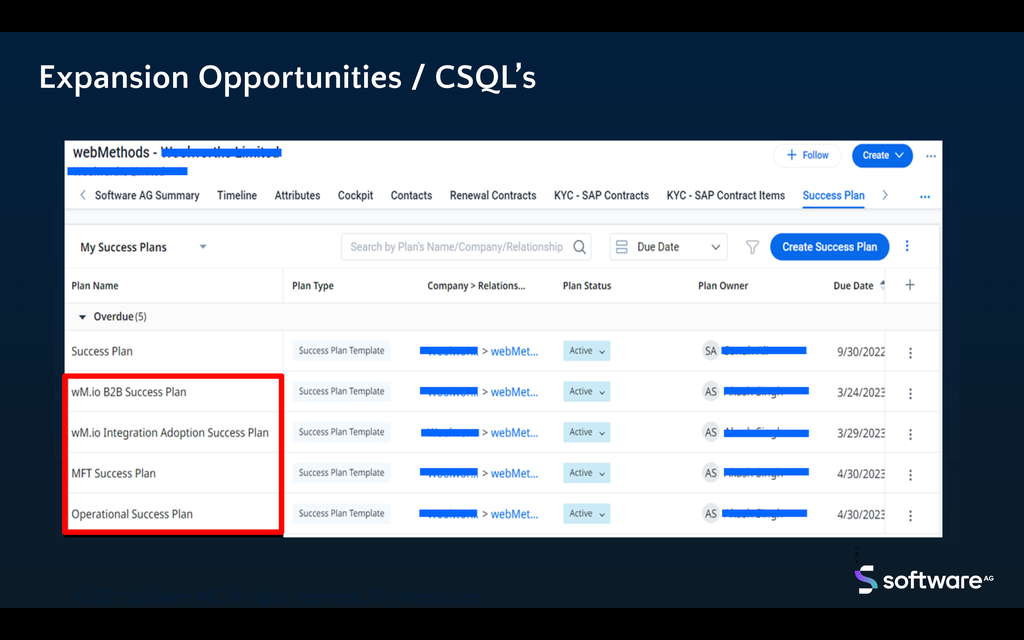Switch to the KYC - SAP Contracts tab
This screenshot has width=1024, height=640.
pyautogui.click(x=601, y=195)
